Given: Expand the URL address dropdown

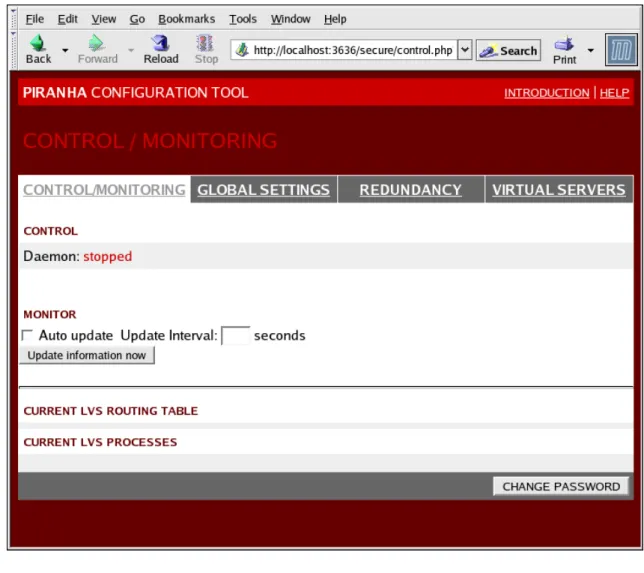Looking at the screenshot, I should click(x=465, y=50).
